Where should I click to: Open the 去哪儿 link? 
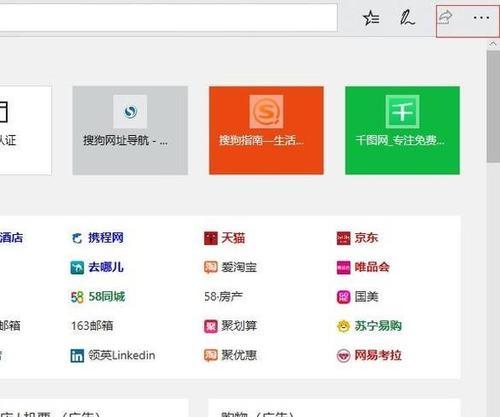click(x=106, y=267)
